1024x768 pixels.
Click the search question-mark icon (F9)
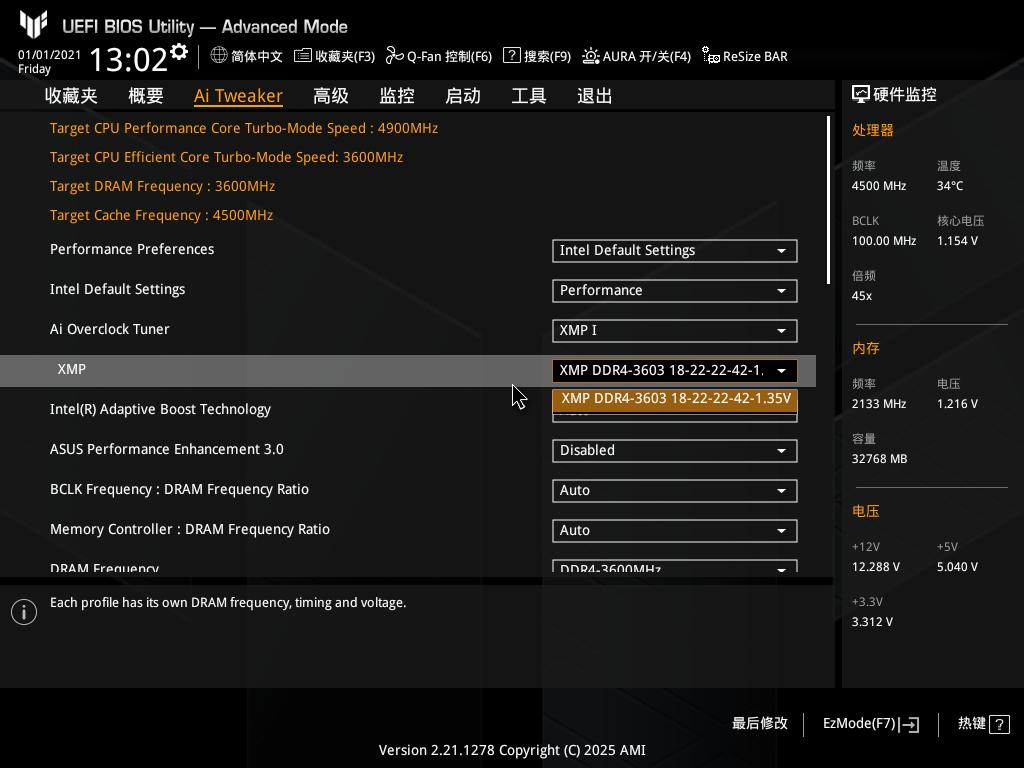point(512,56)
